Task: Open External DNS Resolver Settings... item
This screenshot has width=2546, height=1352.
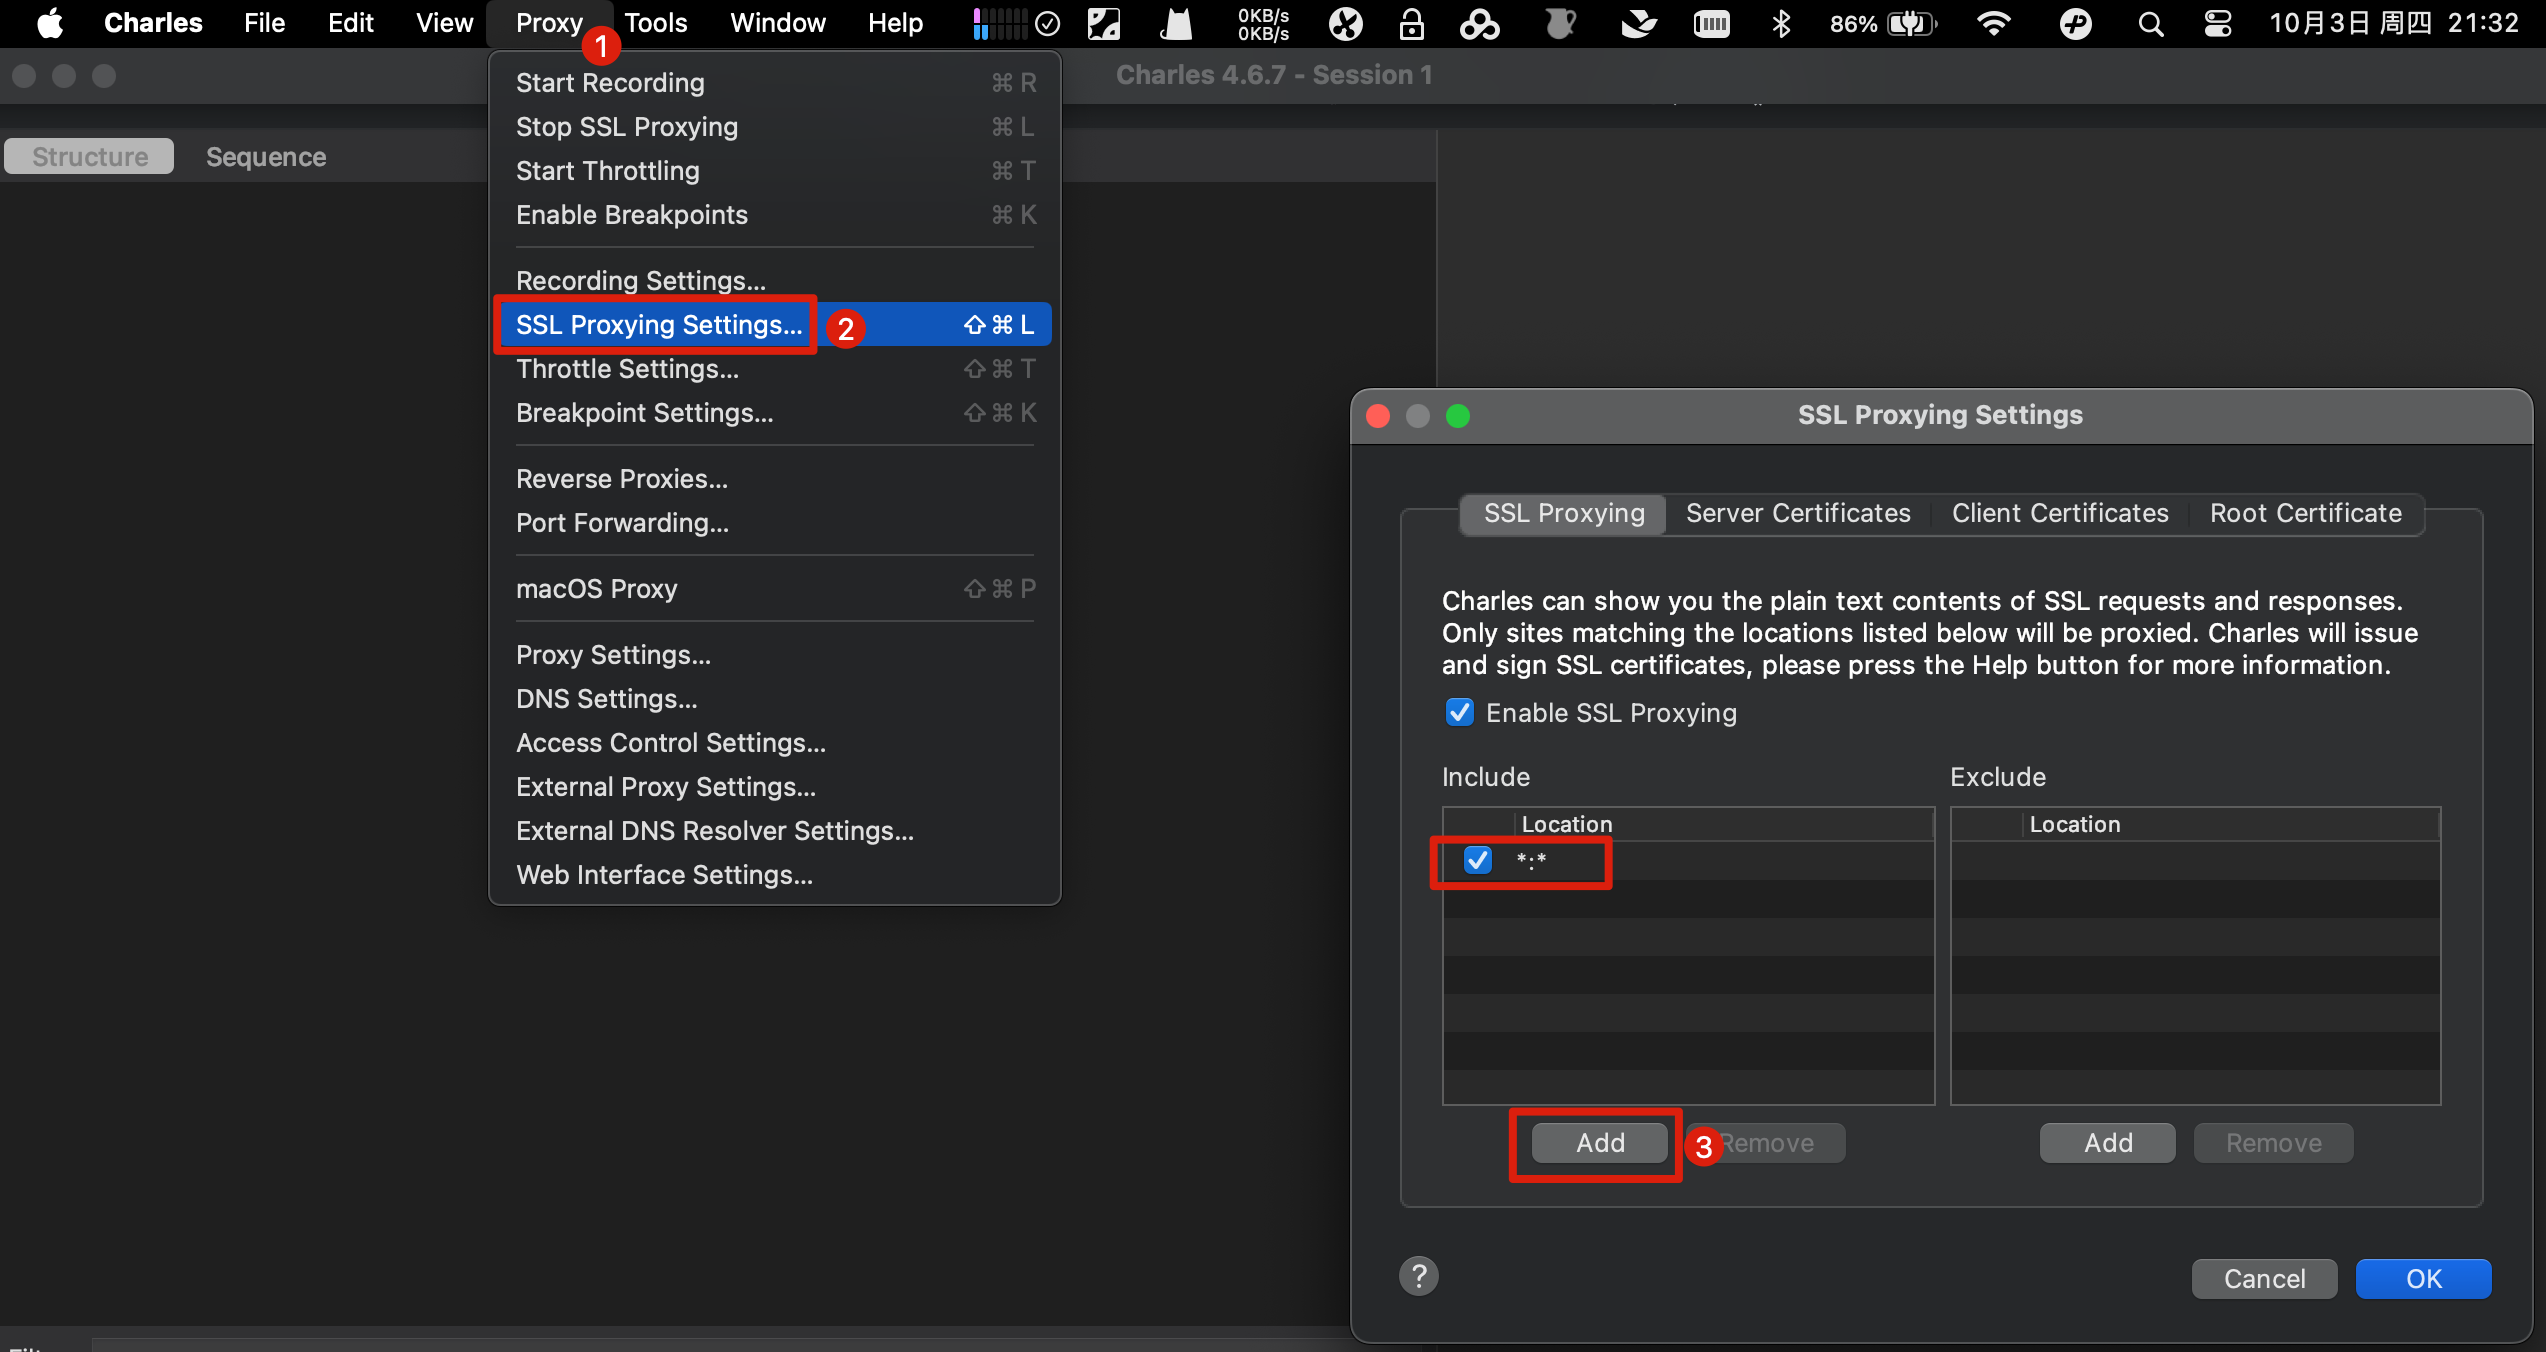Action: coord(775,831)
